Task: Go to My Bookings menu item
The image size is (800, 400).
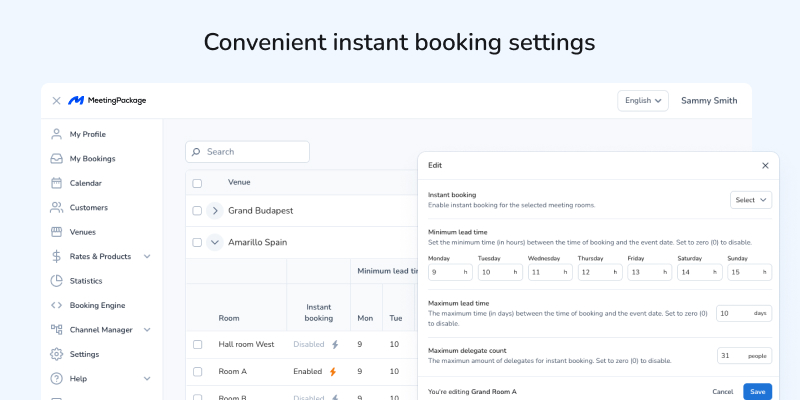Action: 92,158
